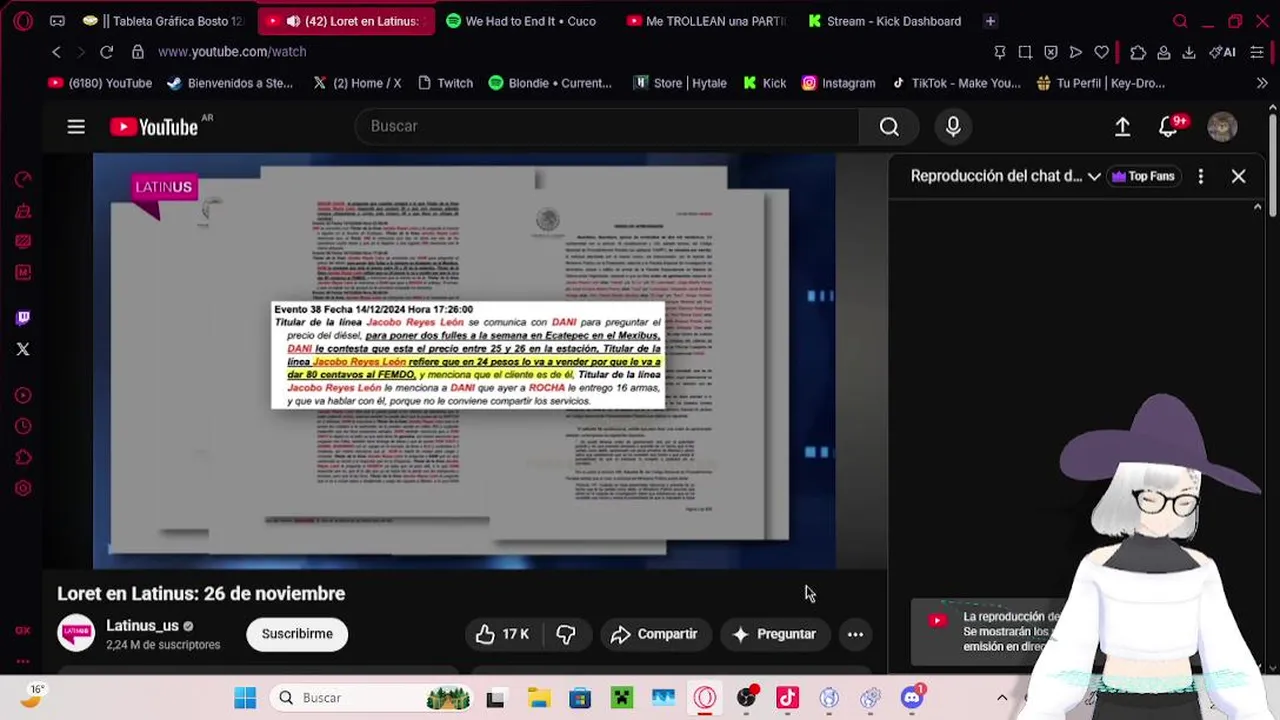The height and width of the screenshot is (720, 1280).
Task: Open the YouTube account avatar menu
Action: click(1222, 126)
